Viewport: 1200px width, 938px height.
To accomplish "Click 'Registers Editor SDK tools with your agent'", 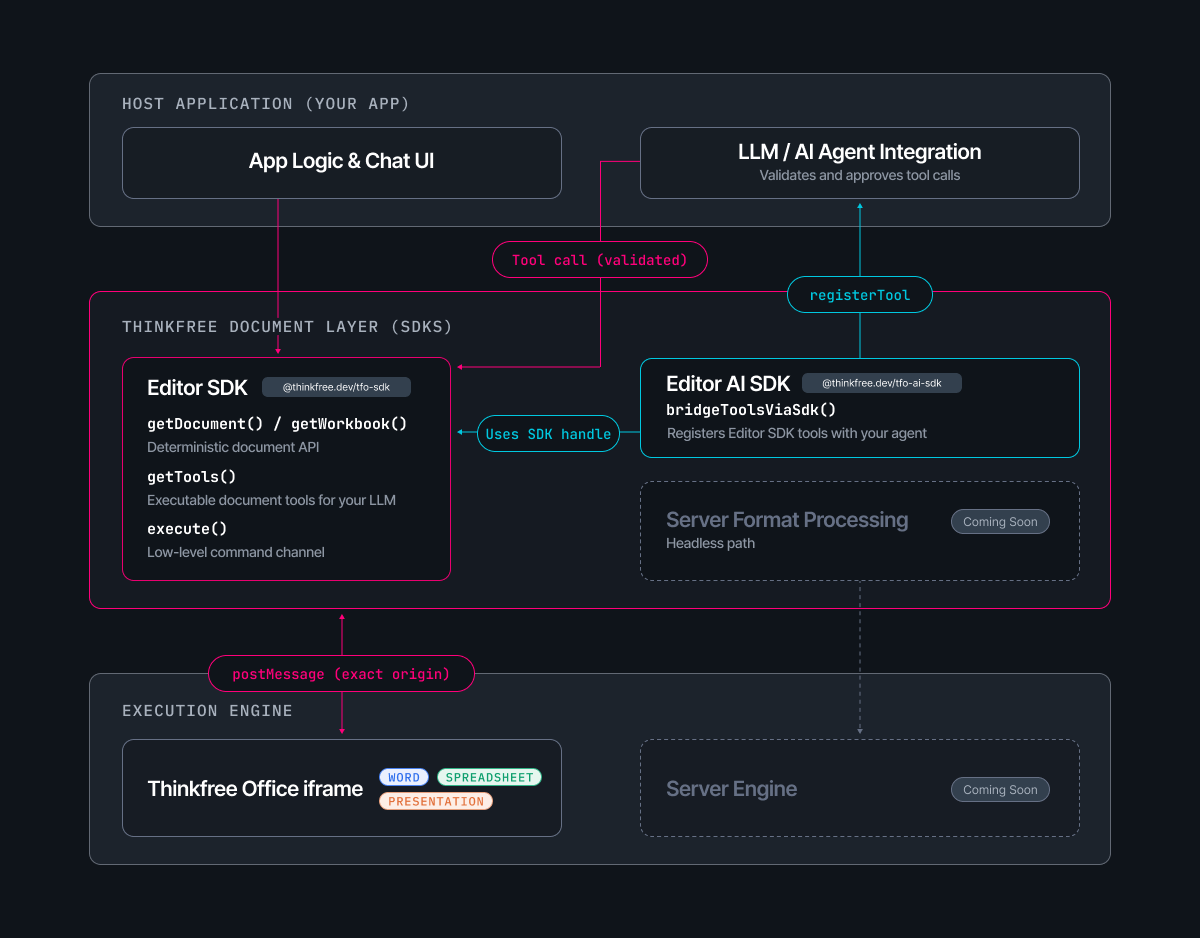I will 797,433.
